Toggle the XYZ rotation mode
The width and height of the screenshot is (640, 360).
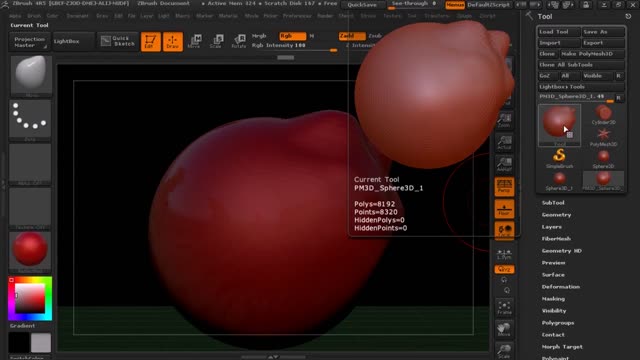(x=504, y=269)
